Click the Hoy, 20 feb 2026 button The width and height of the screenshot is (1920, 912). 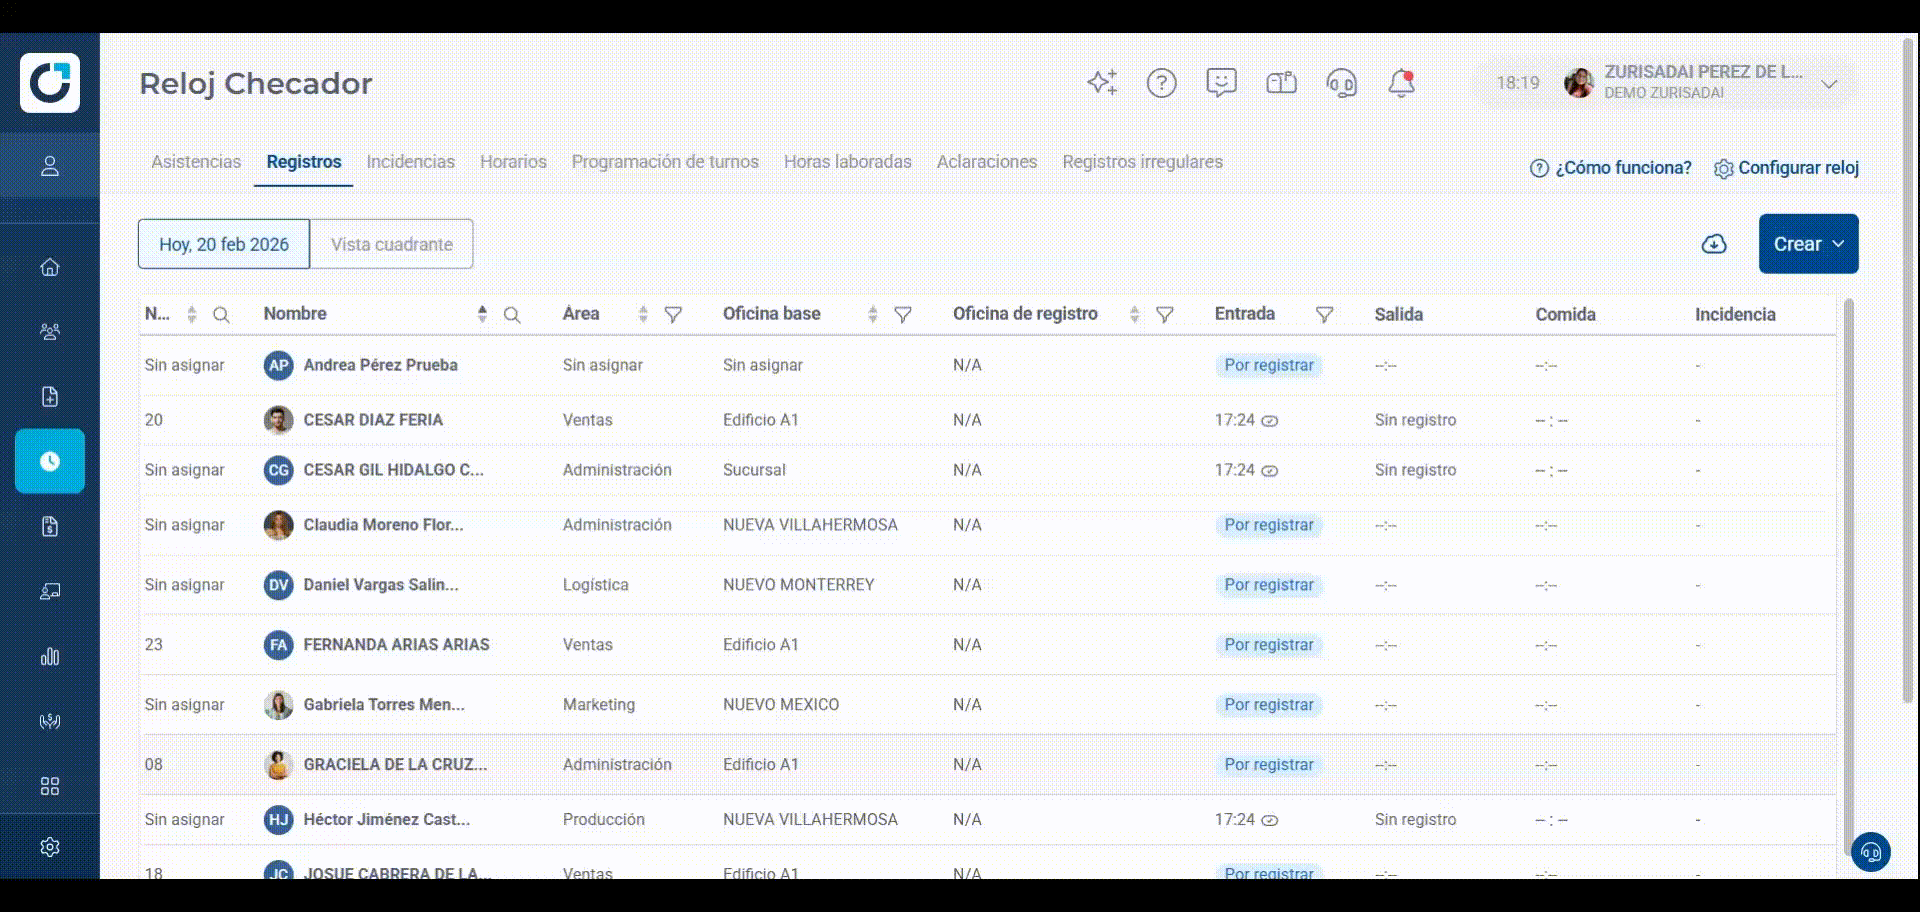pos(224,244)
